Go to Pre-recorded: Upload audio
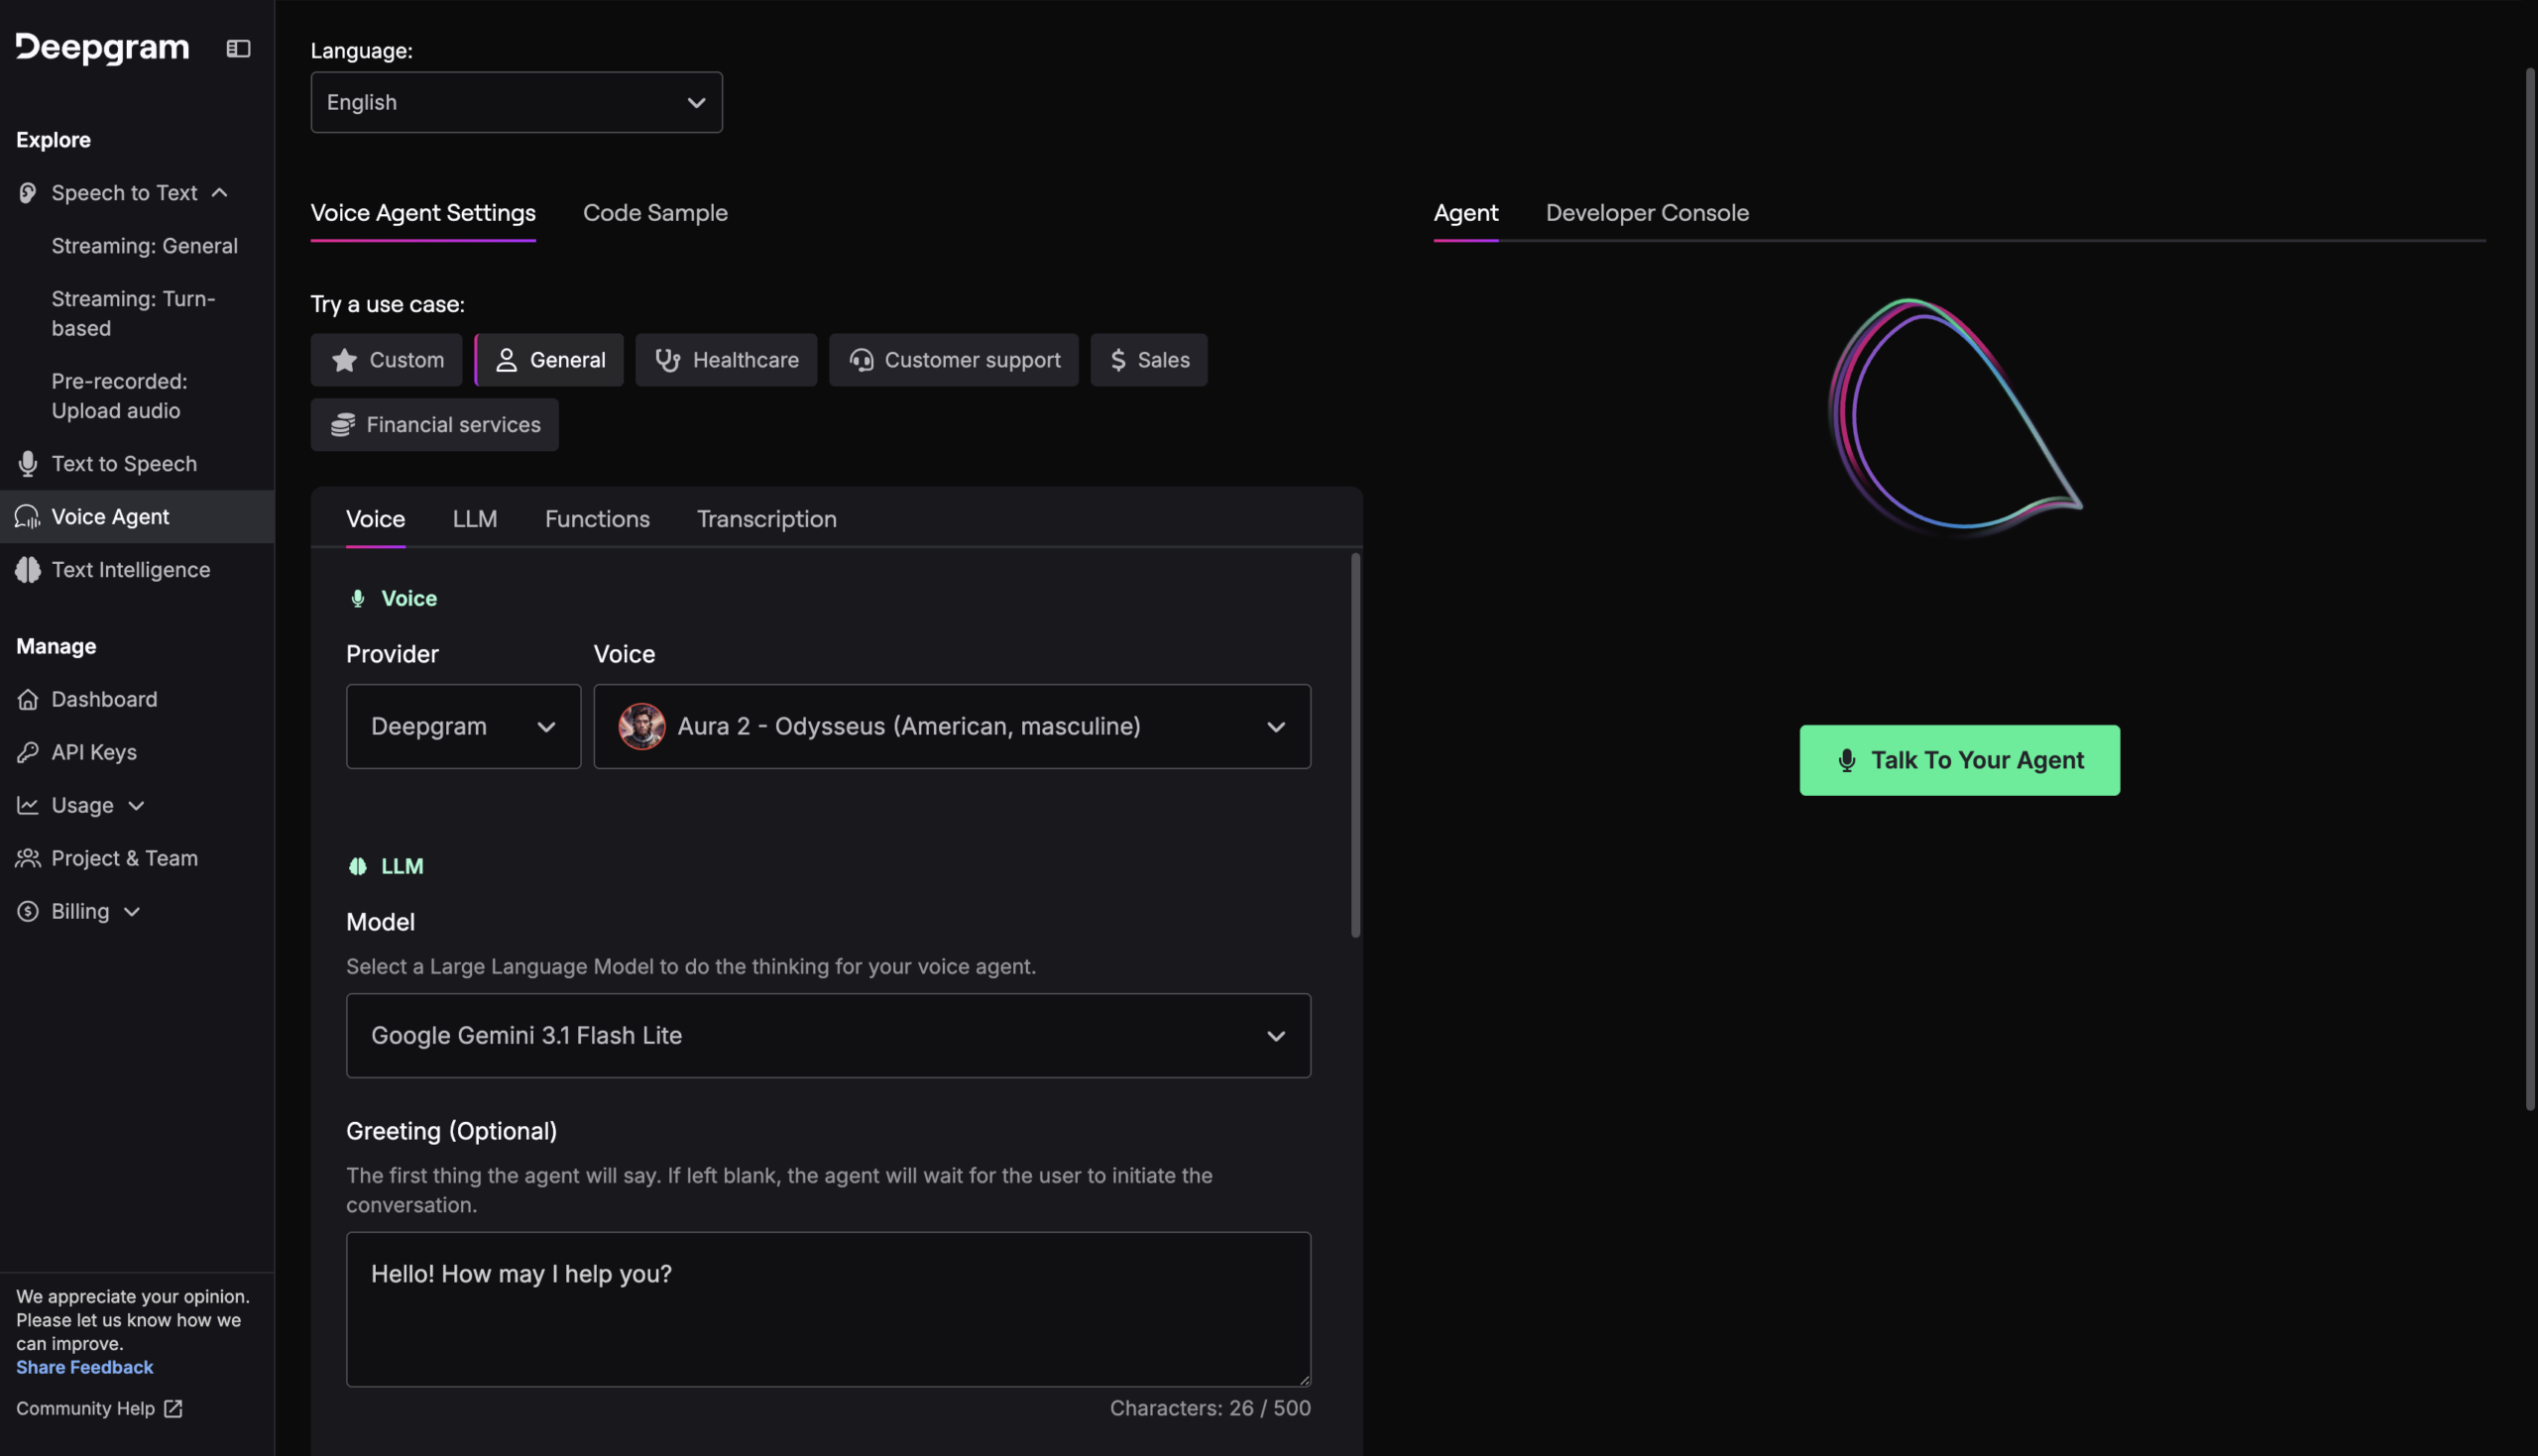 120,396
